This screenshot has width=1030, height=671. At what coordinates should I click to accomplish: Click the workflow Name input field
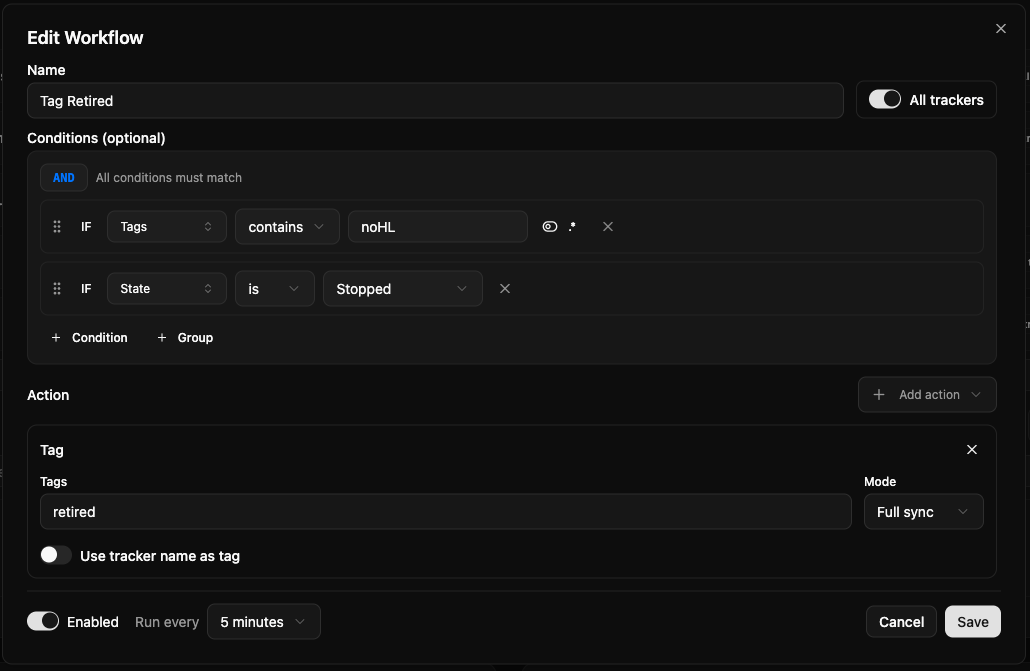pos(435,101)
